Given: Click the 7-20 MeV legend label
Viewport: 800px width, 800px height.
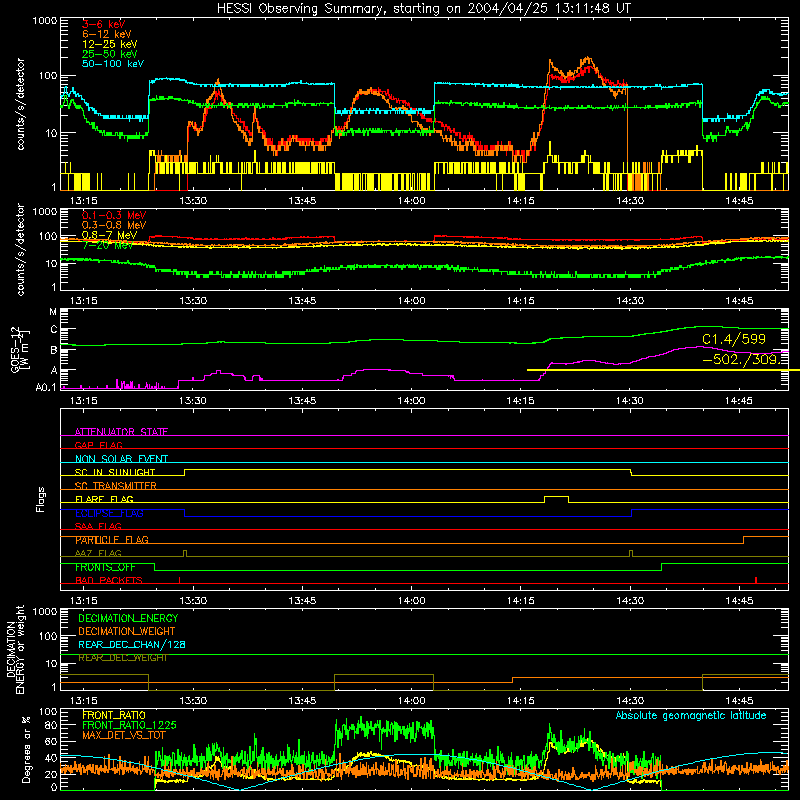Looking at the screenshot, I should [108, 245].
